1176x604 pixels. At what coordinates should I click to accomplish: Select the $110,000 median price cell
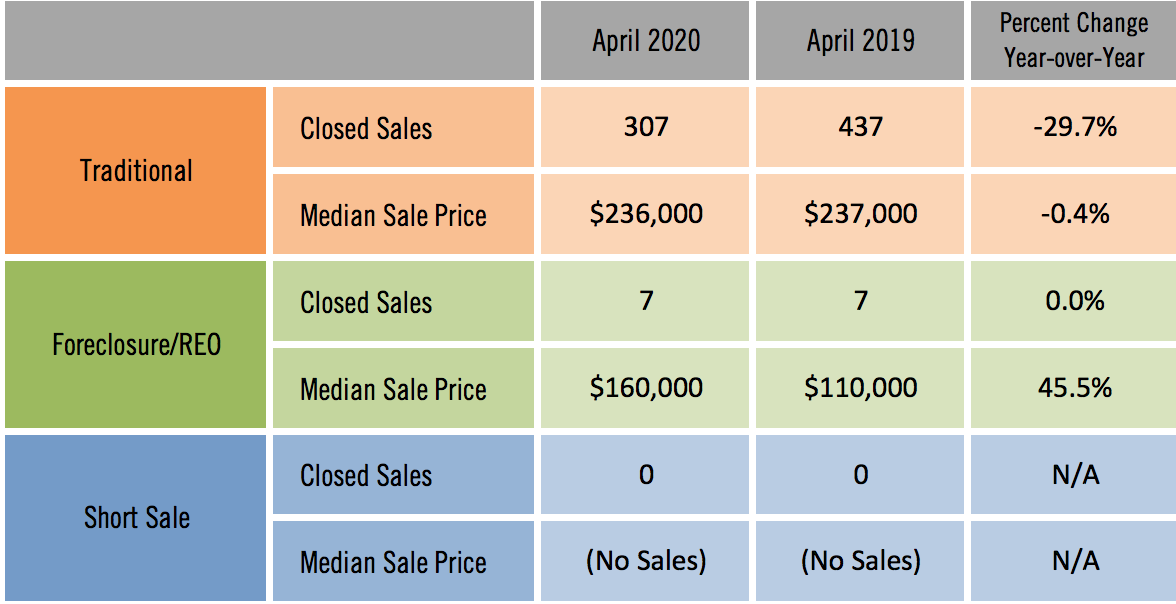860,388
